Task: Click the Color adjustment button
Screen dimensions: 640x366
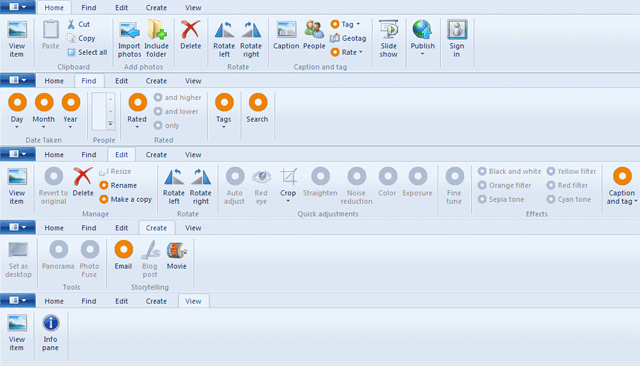Action: click(387, 182)
